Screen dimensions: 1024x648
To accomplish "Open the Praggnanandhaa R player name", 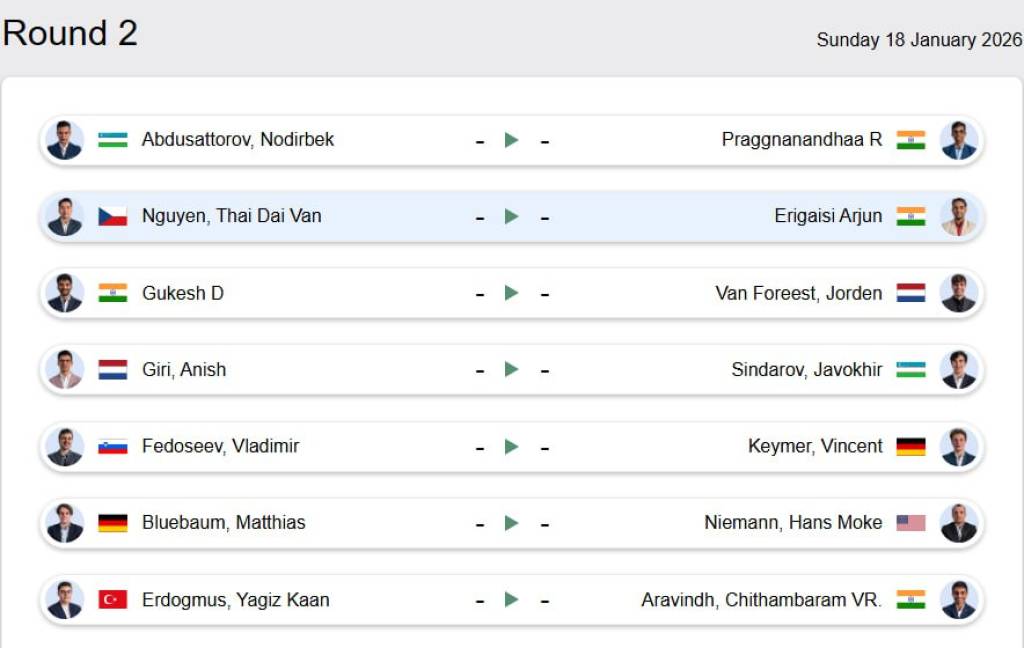I will [802, 140].
